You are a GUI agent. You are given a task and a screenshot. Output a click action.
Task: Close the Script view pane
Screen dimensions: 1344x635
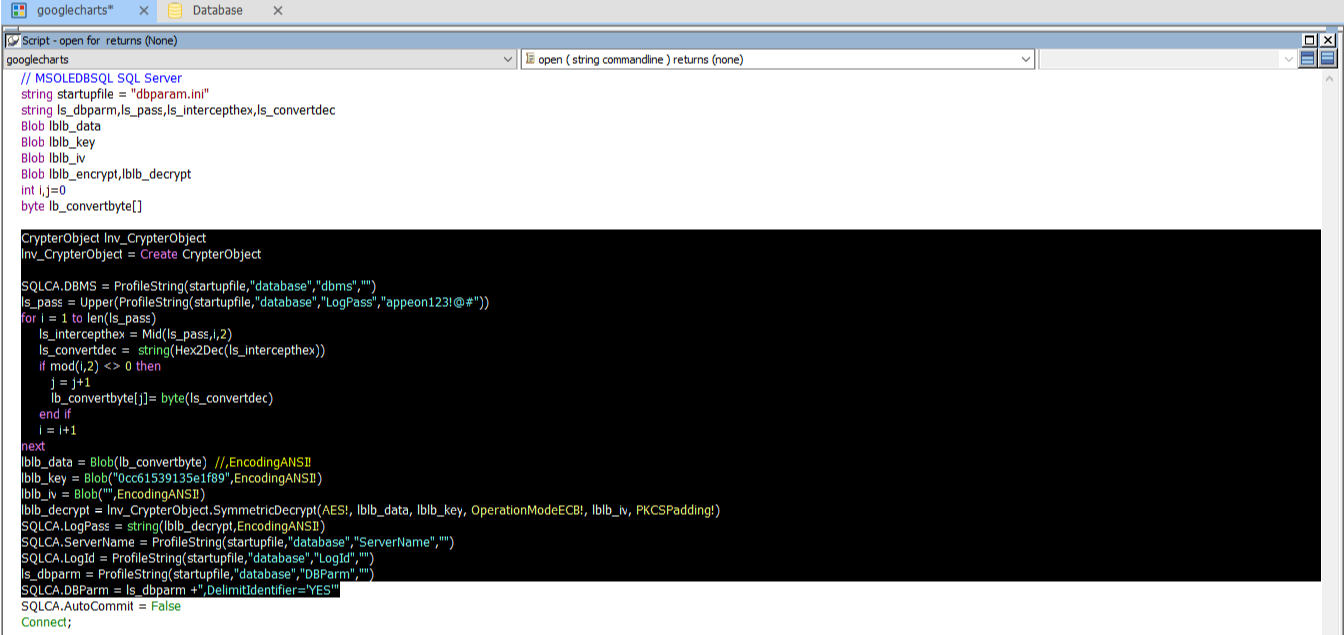click(1327, 41)
